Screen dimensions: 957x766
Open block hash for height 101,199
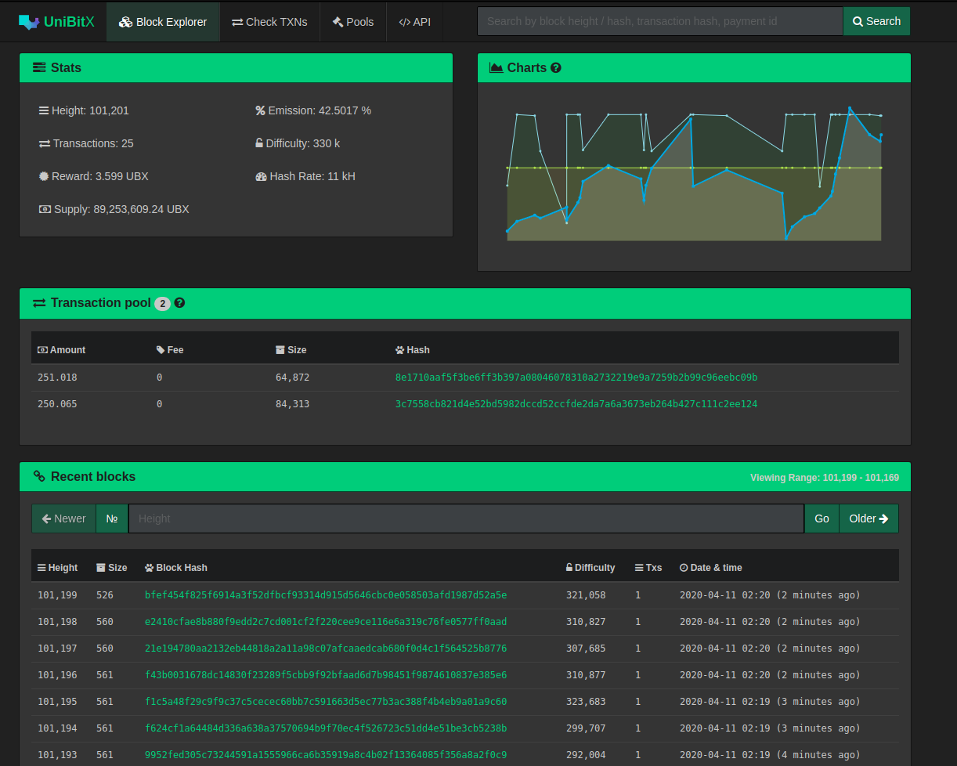pos(325,595)
